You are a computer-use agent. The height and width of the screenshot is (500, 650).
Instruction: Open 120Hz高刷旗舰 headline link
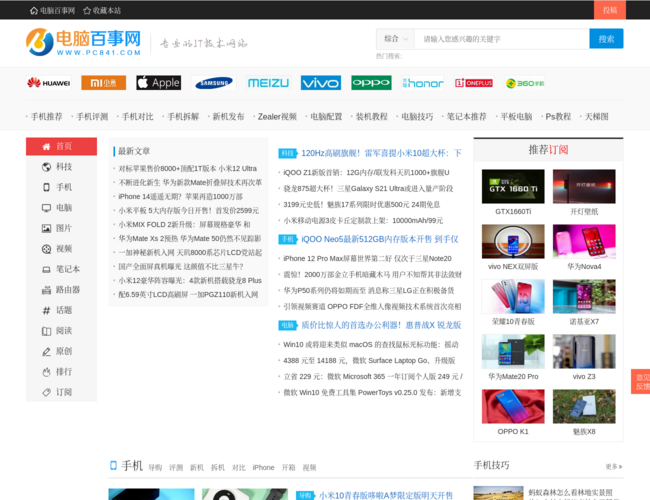pos(381,153)
